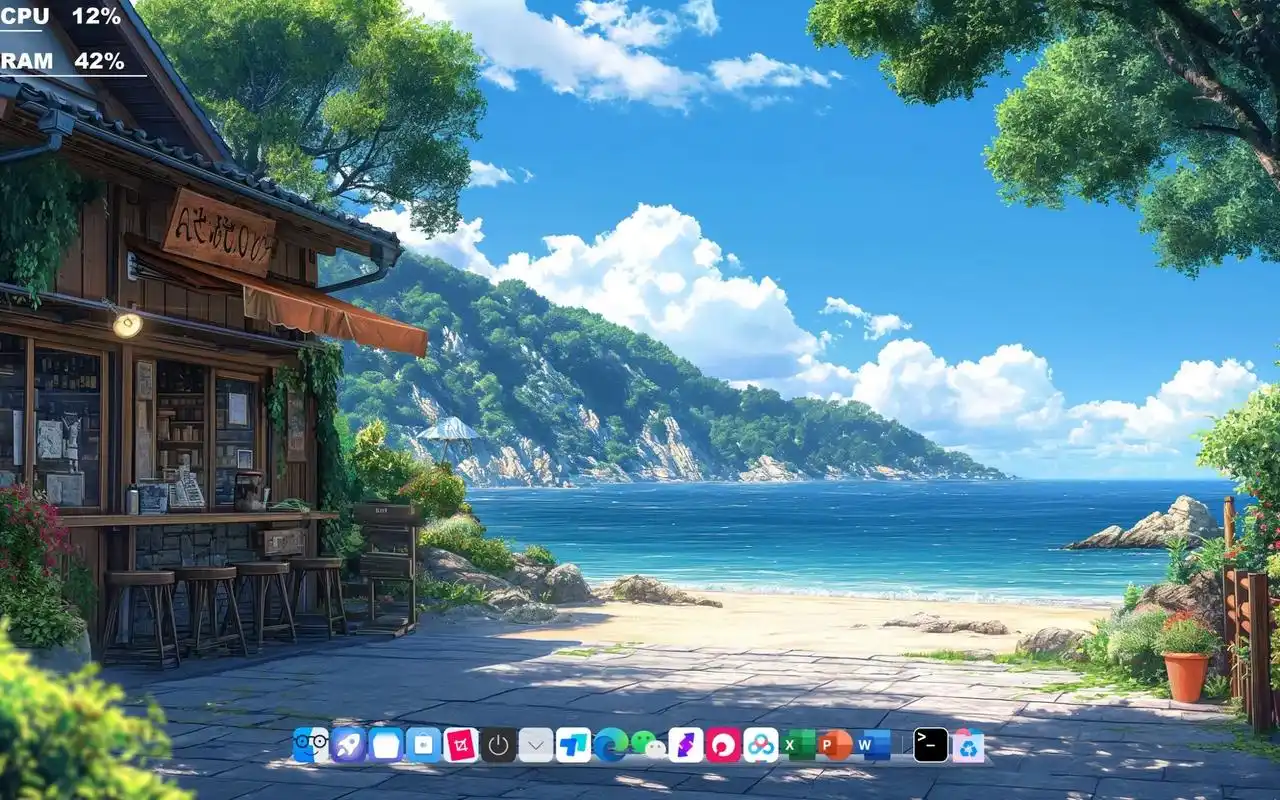Launch the purple arrows remote app
This screenshot has height=800, width=1280.
click(687, 745)
